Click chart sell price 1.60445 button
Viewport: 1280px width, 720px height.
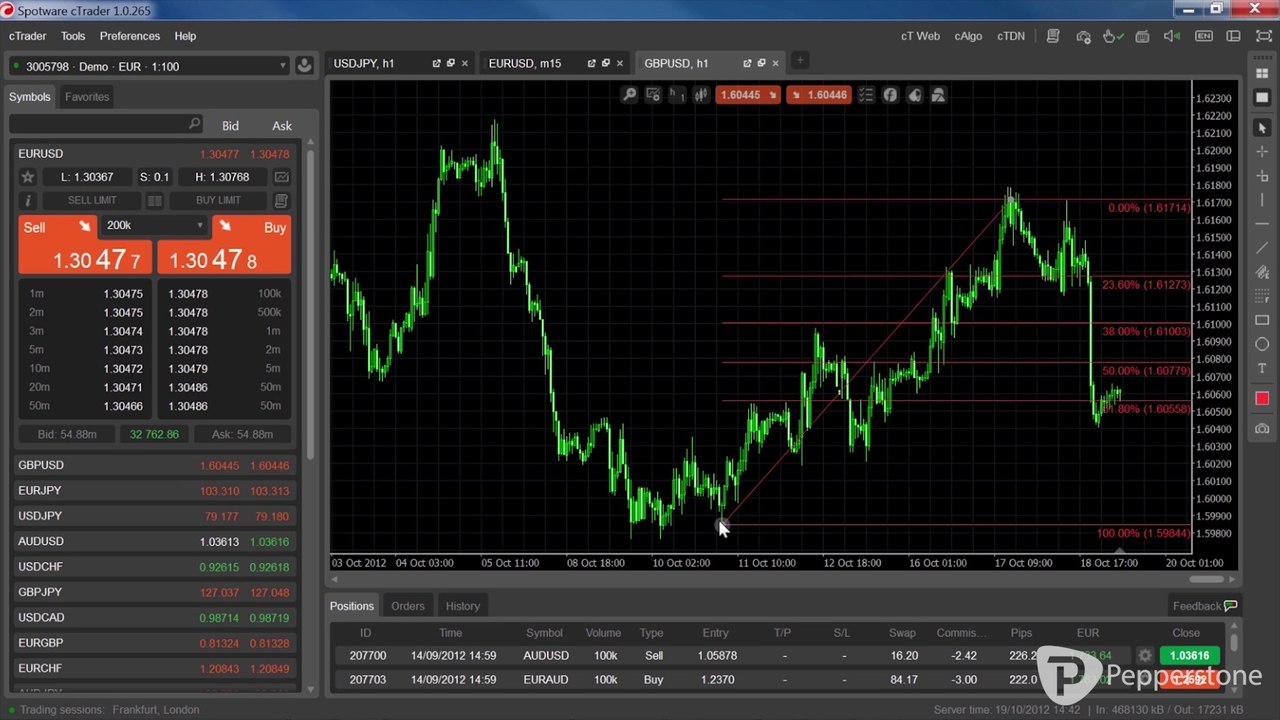(x=748, y=95)
